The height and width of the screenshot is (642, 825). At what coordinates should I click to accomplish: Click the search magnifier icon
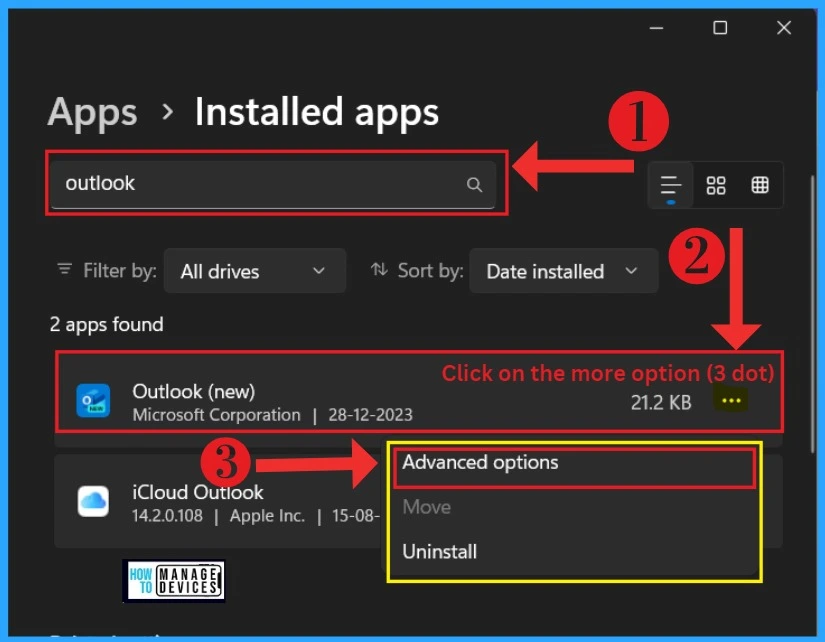(x=474, y=185)
